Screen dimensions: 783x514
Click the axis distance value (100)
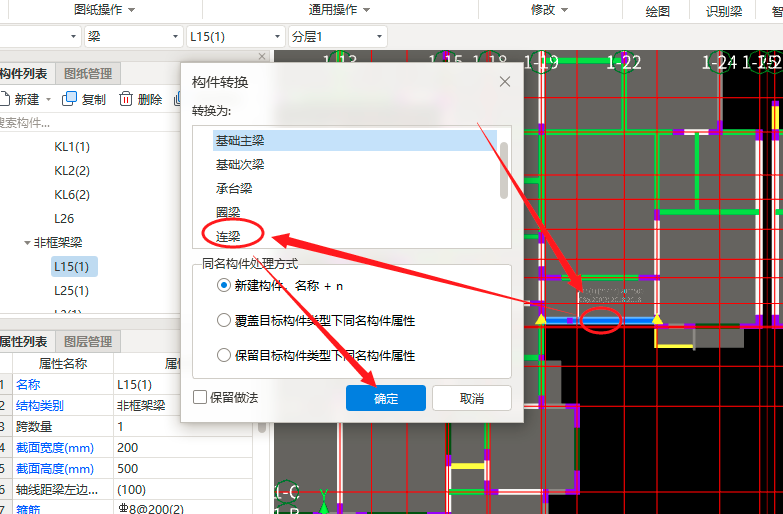pos(183,490)
